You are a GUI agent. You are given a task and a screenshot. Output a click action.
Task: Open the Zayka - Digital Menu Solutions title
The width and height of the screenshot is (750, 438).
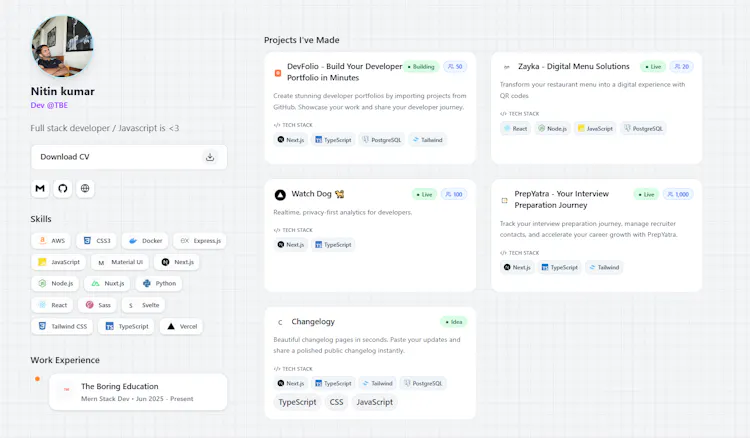coord(574,66)
